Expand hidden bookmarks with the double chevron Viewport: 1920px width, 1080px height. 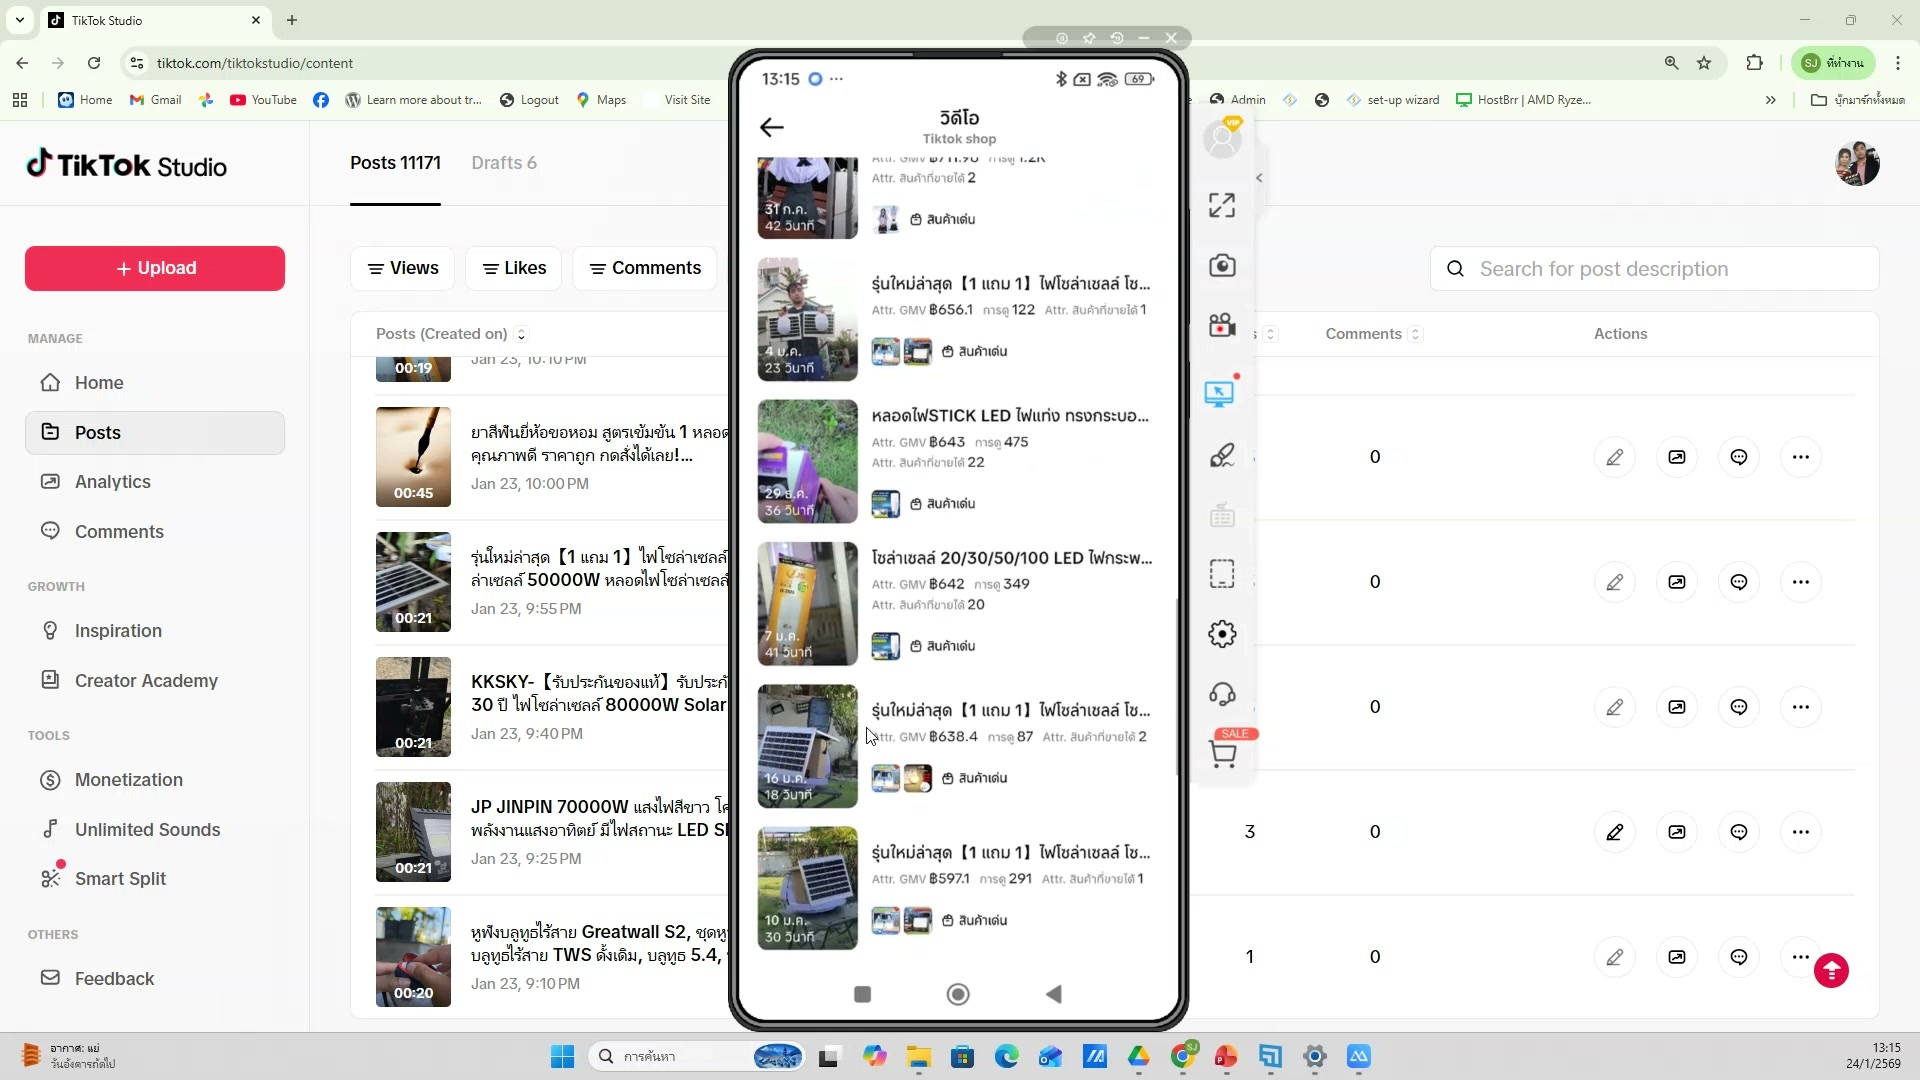(x=1770, y=99)
